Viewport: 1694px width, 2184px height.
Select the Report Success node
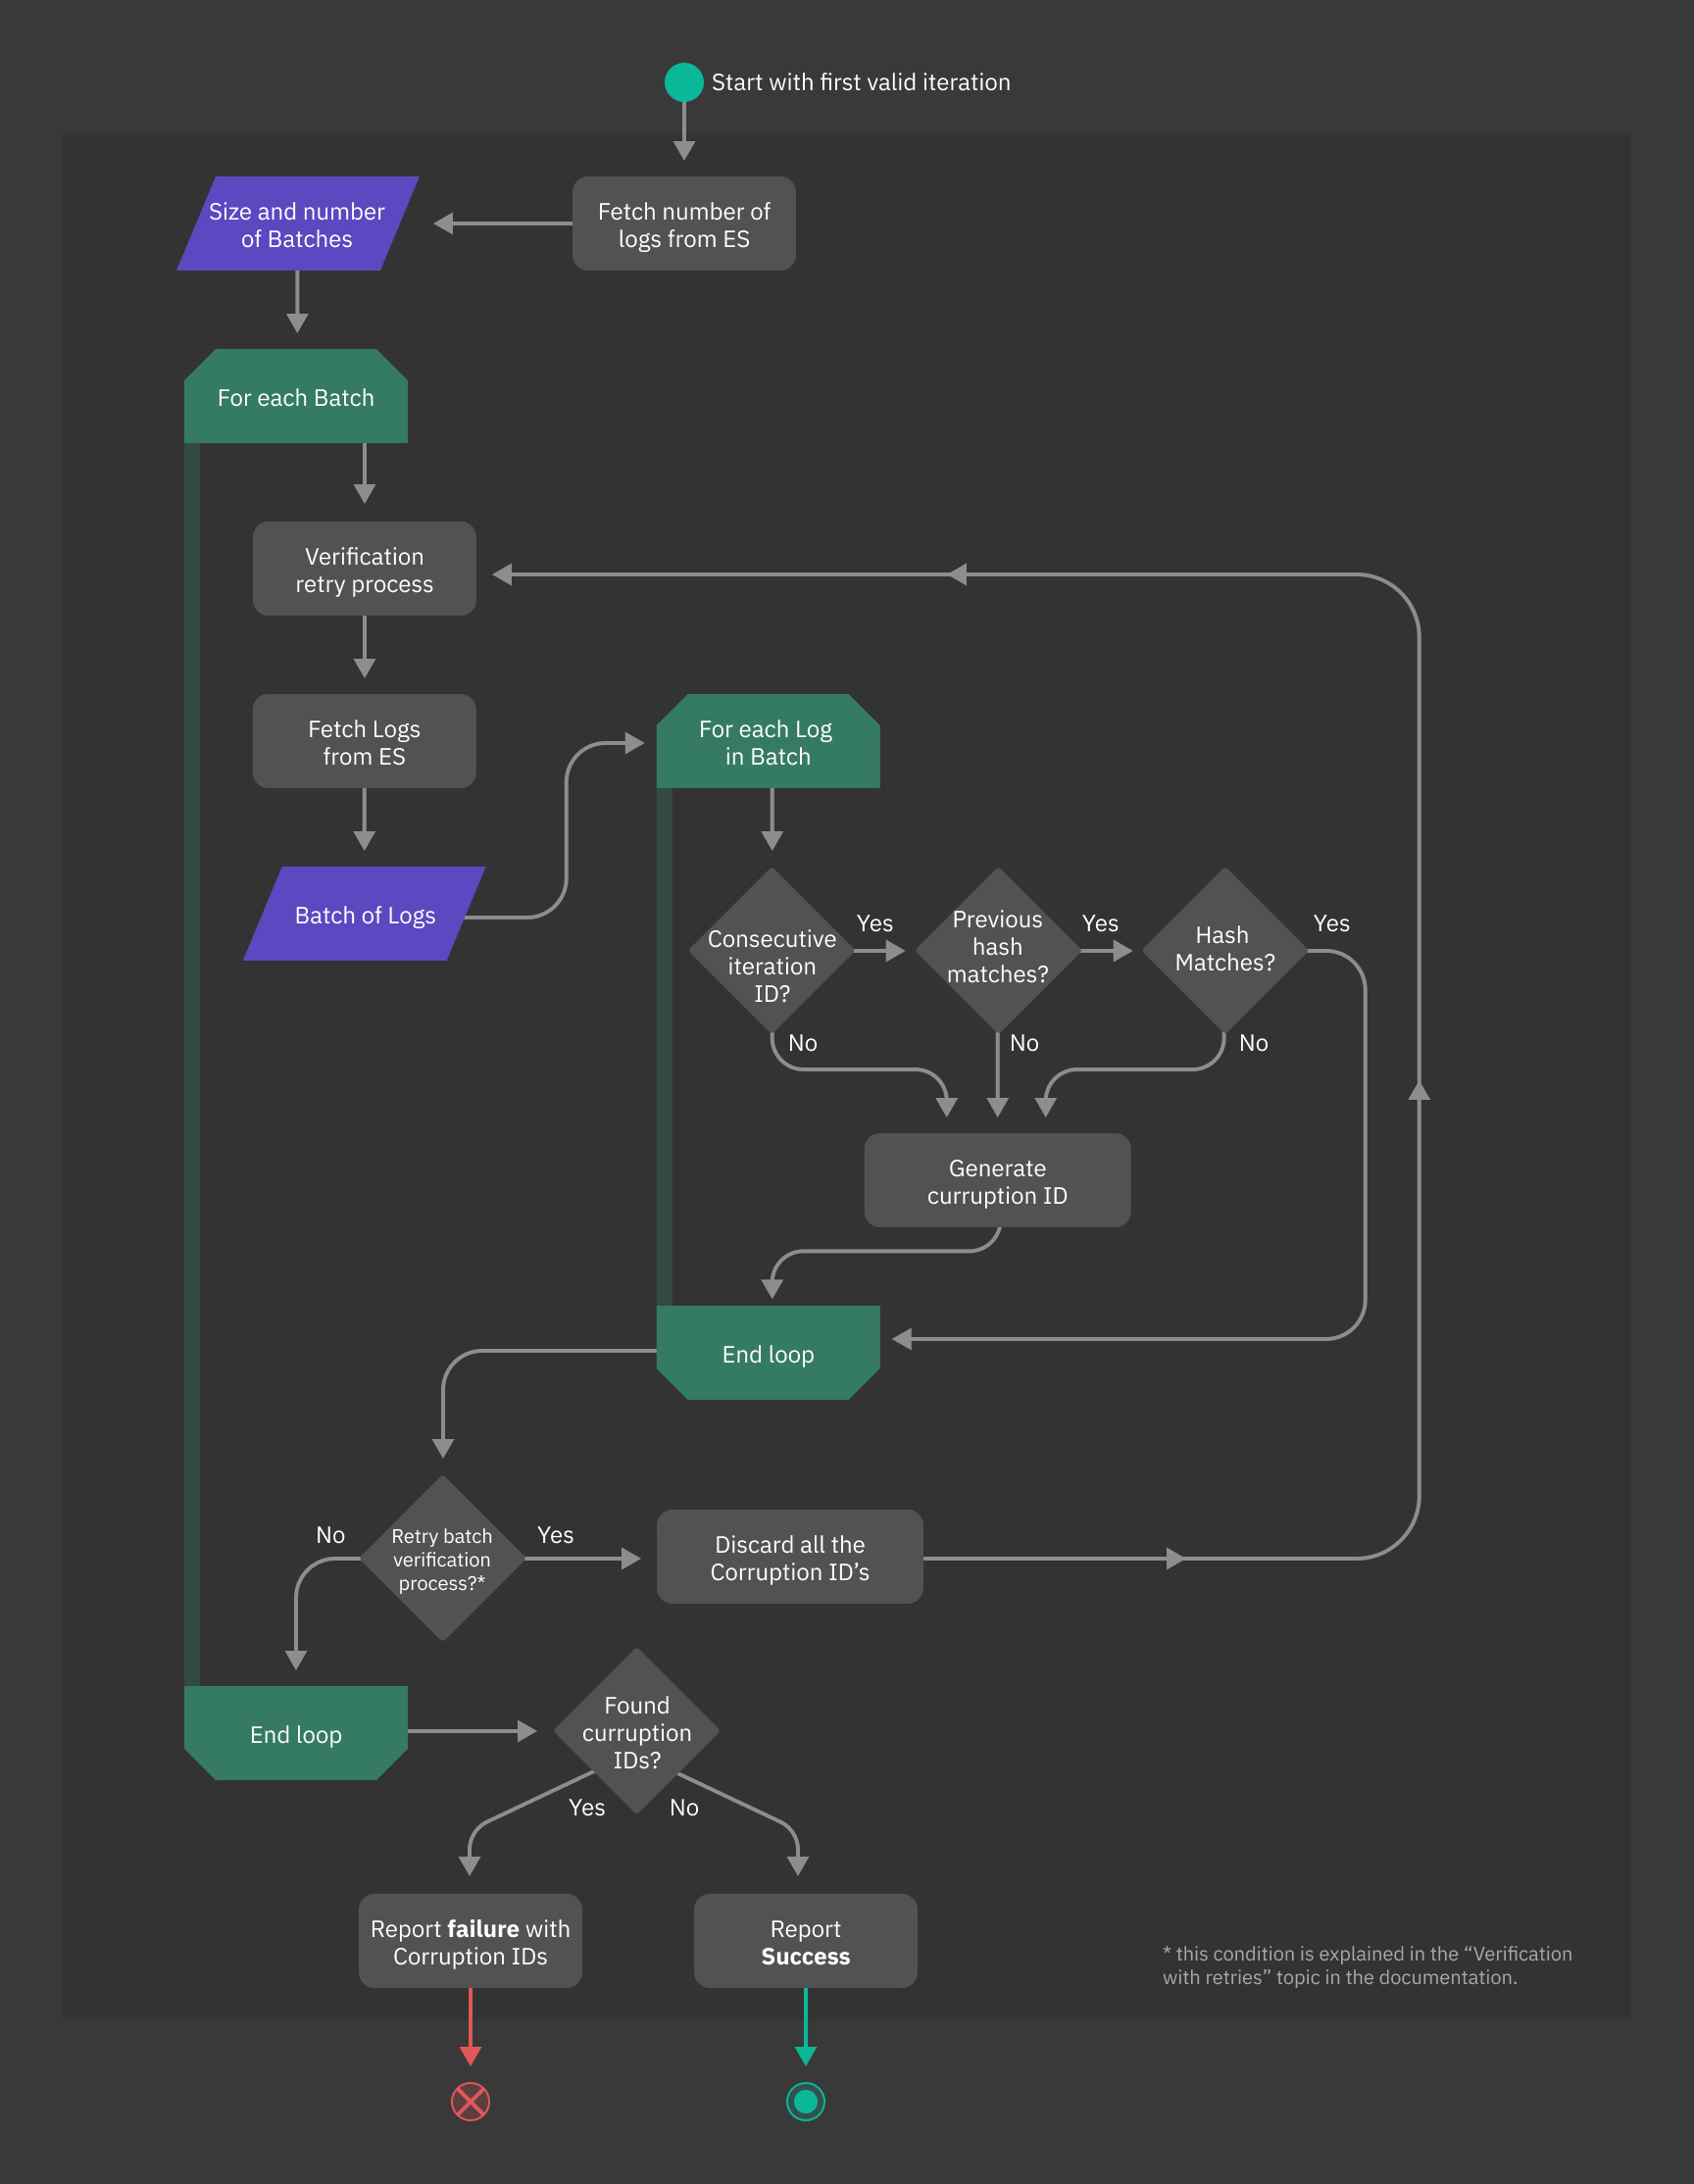pyautogui.click(x=805, y=1942)
